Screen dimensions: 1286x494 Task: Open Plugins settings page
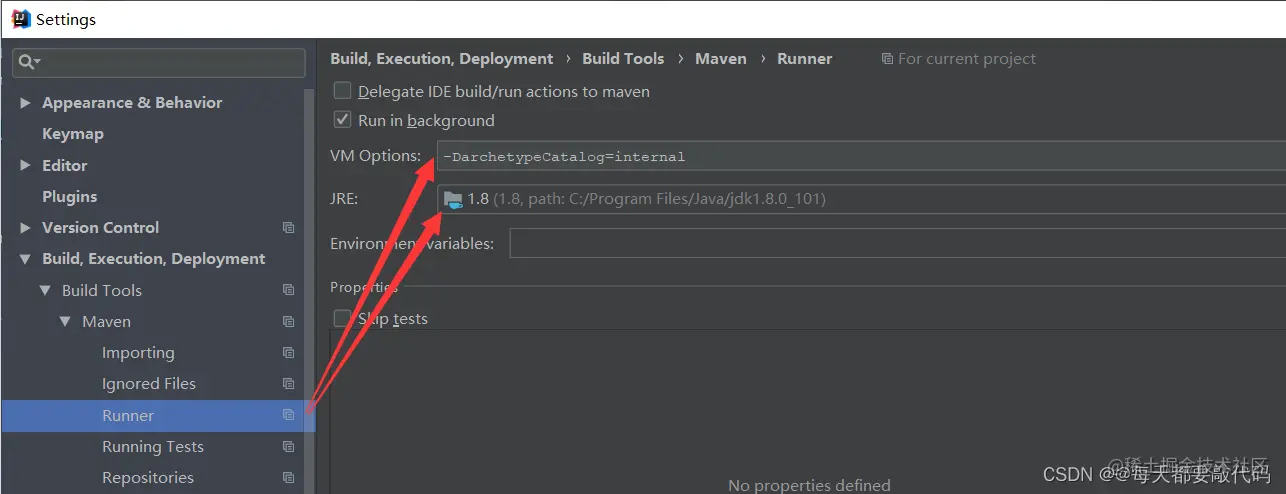pyautogui.click(x=70, y=197)
